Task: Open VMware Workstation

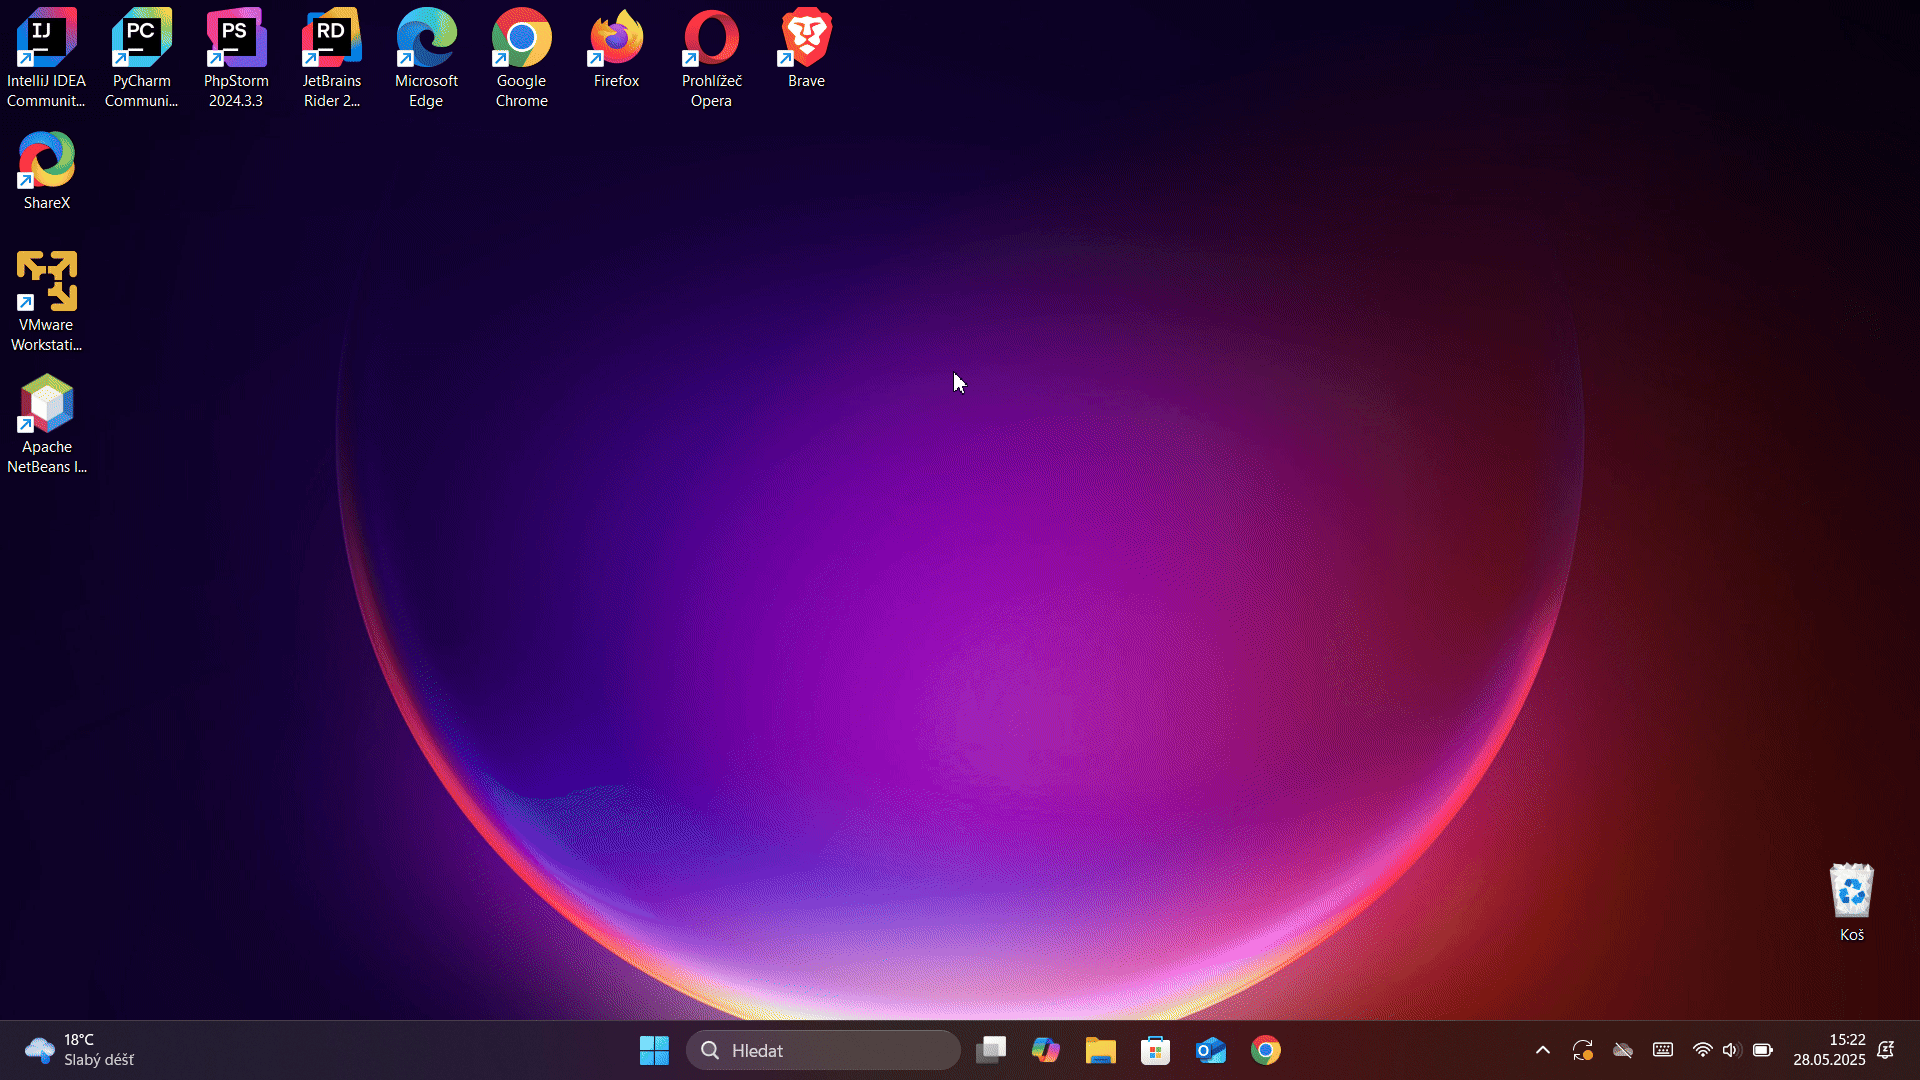Action: click(x=46, y=282)
